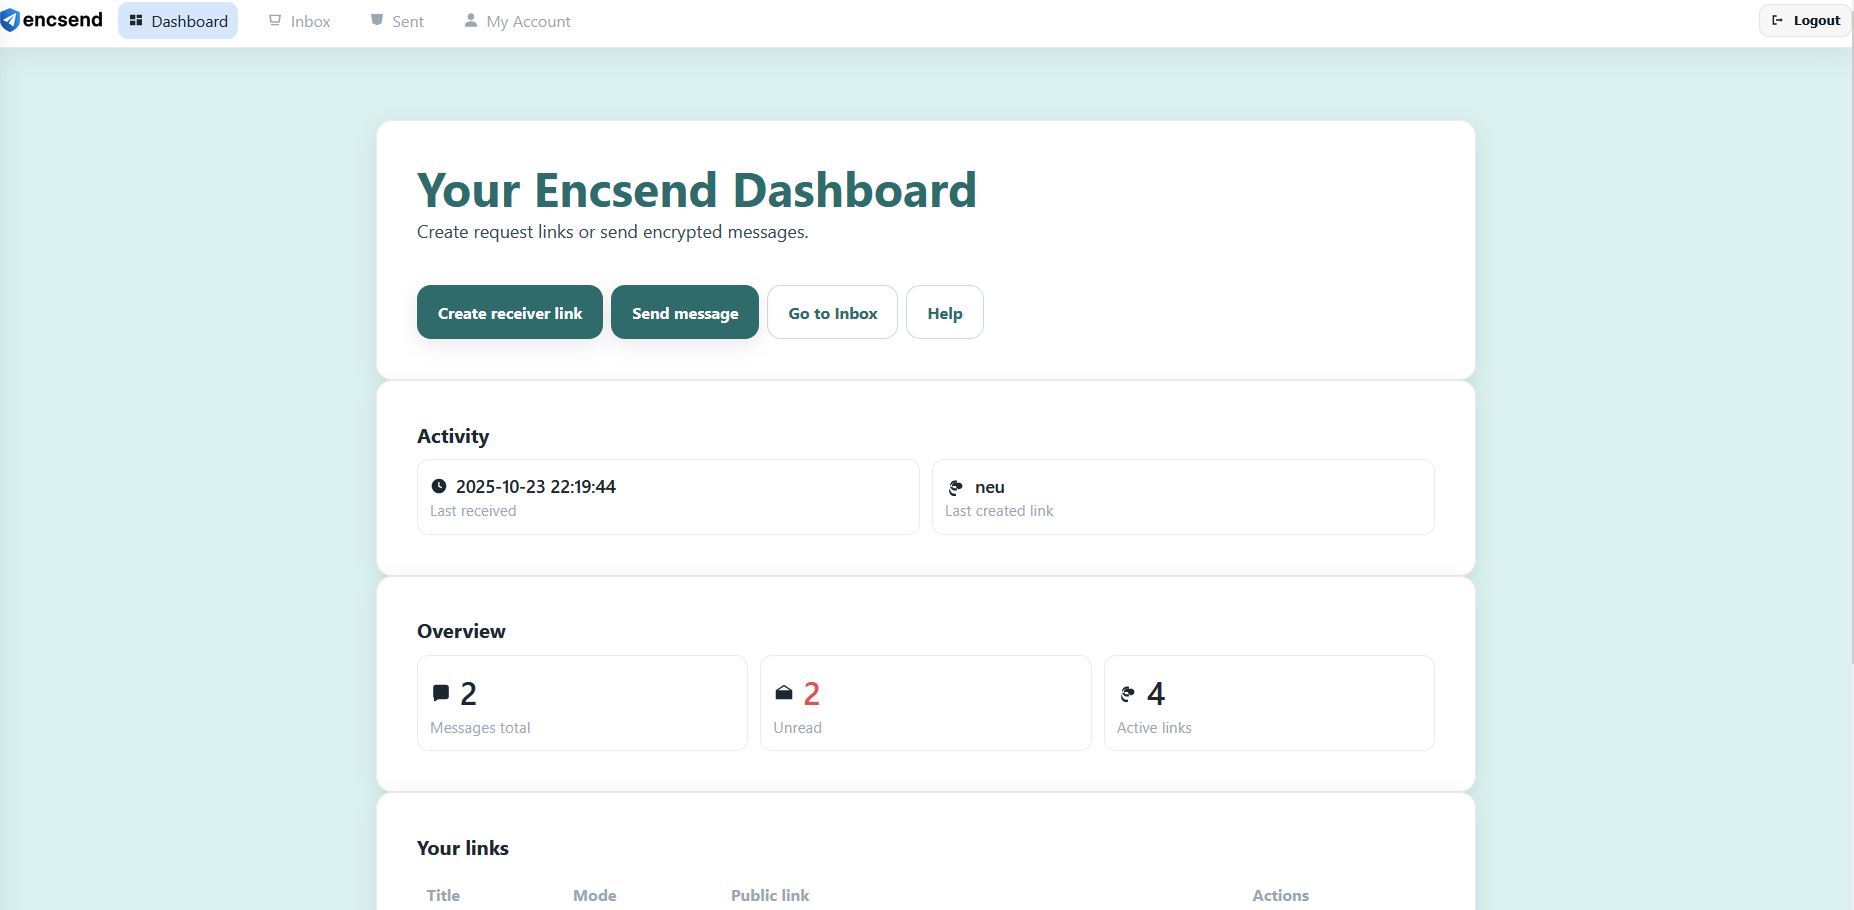
Task: Open My Account from the navbar
Action: pos(528,20)
